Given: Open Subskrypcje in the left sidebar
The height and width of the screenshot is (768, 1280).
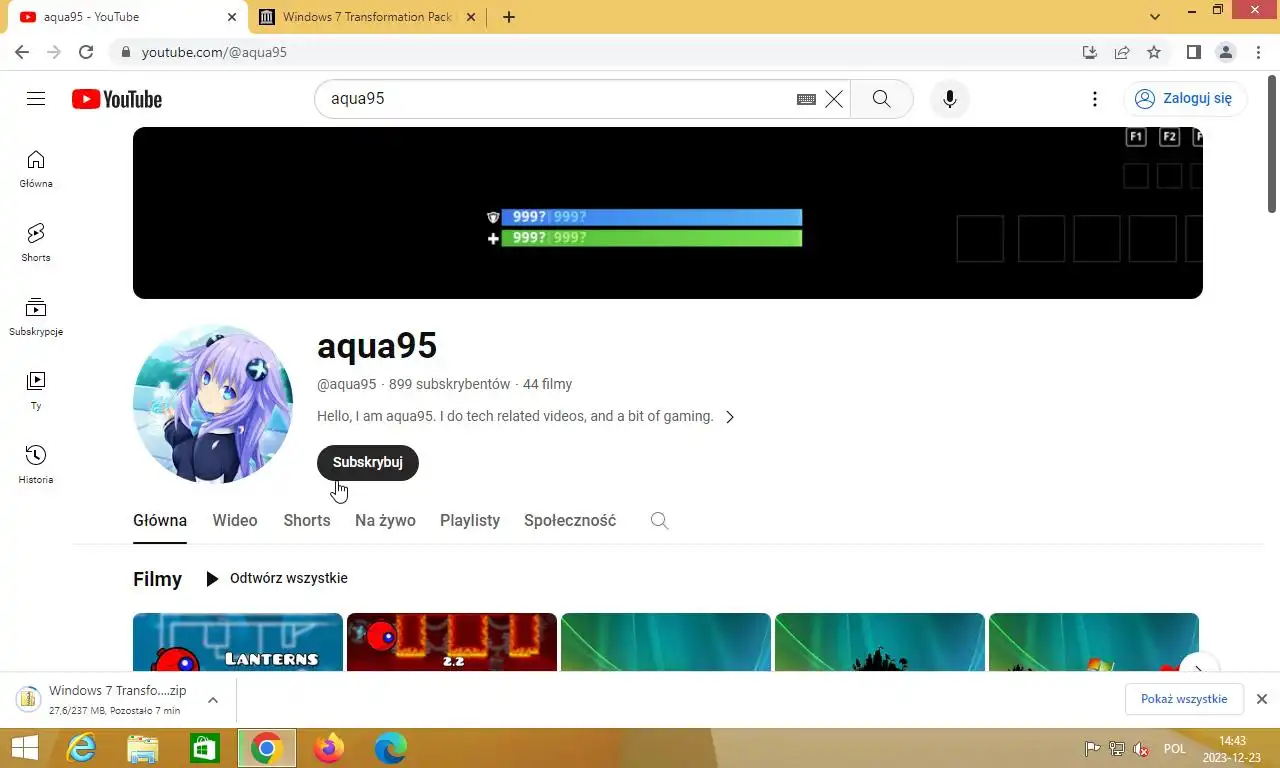Looking at the screenshot, I should 36,317.
